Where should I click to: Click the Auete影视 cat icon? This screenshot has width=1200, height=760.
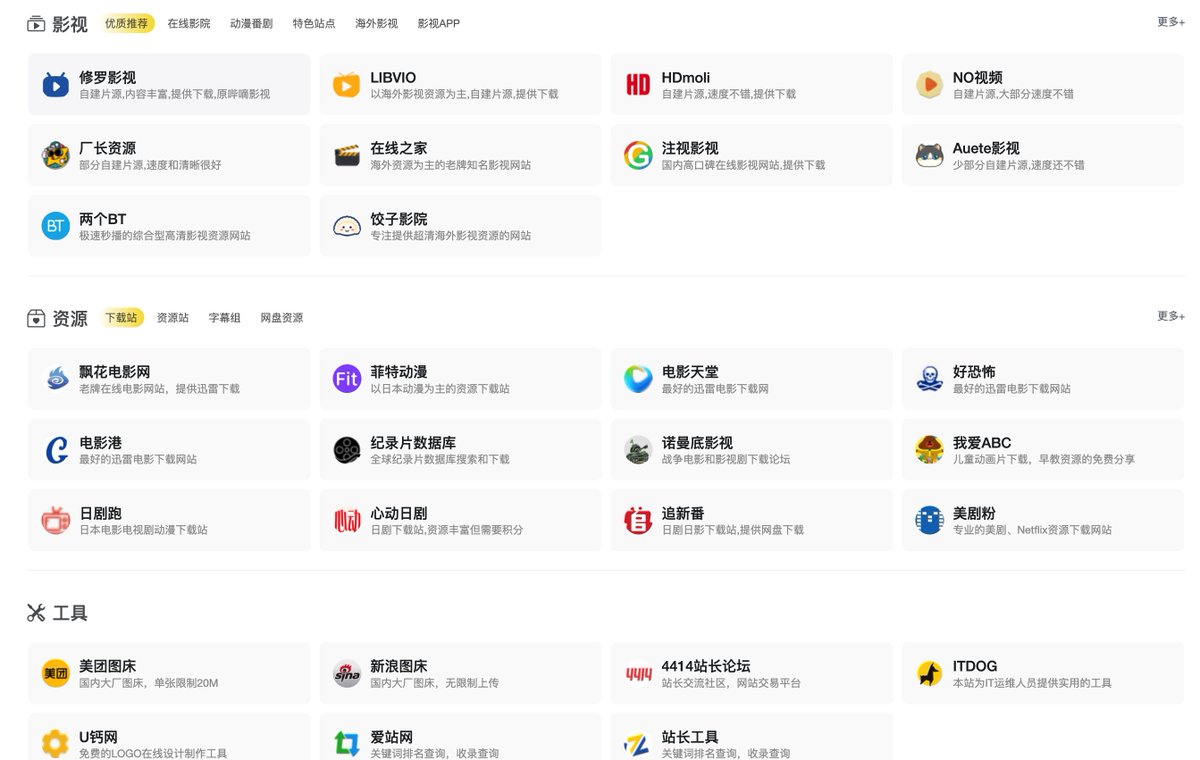[929, 155]
